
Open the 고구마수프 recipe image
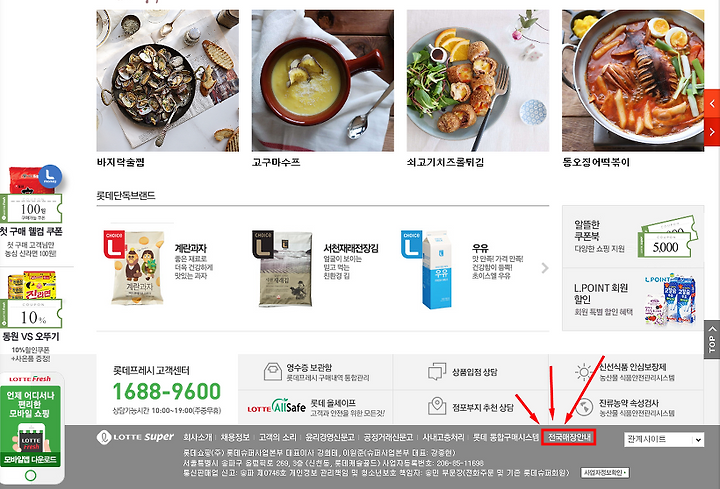coord(323,81)
